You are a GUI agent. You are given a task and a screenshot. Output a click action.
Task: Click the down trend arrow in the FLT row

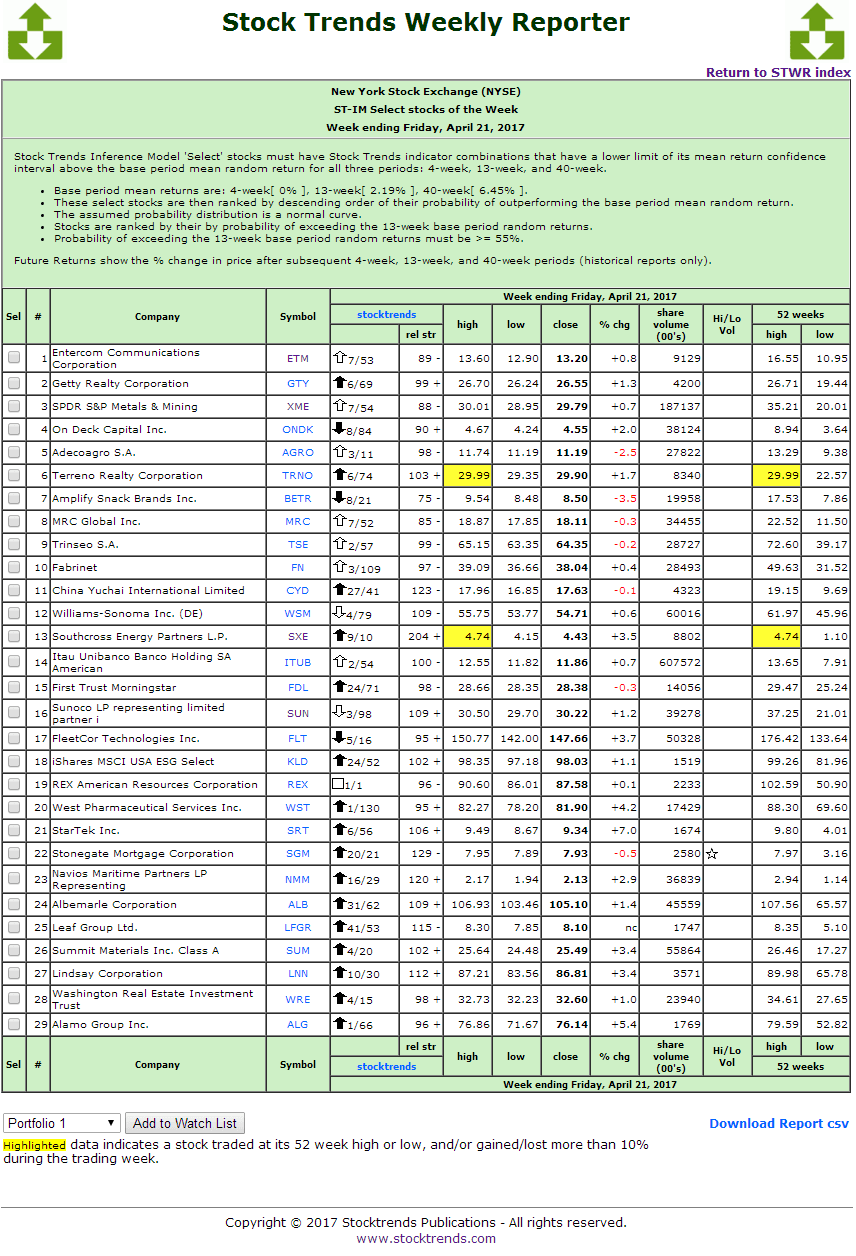point(339,738)
